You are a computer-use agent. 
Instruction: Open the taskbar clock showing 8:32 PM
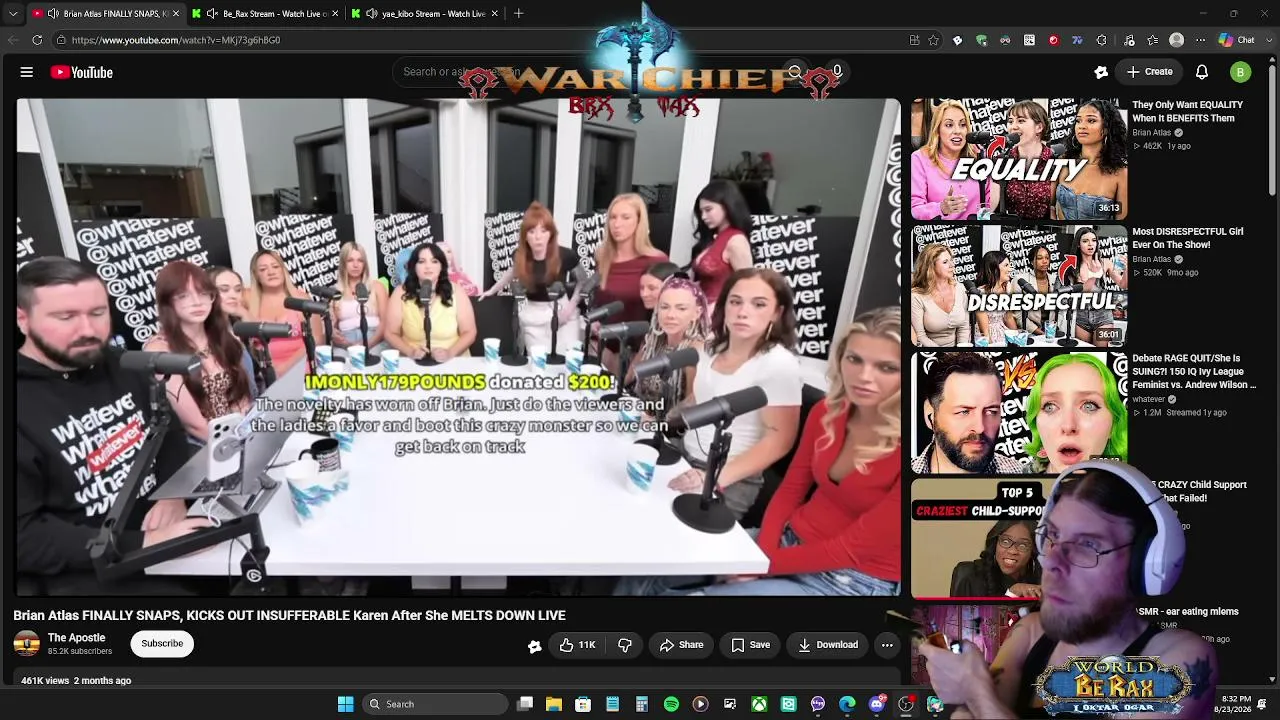pos(1234,704)
